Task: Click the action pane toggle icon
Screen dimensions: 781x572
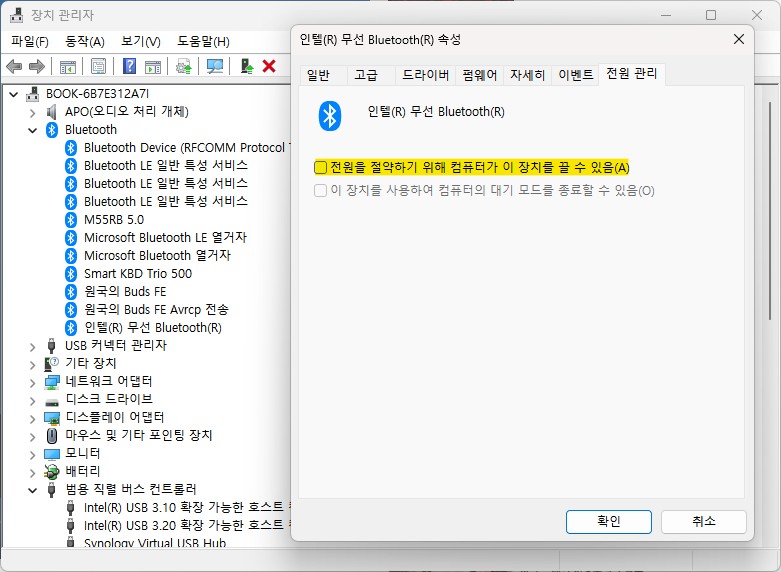Action: [153, 66]
